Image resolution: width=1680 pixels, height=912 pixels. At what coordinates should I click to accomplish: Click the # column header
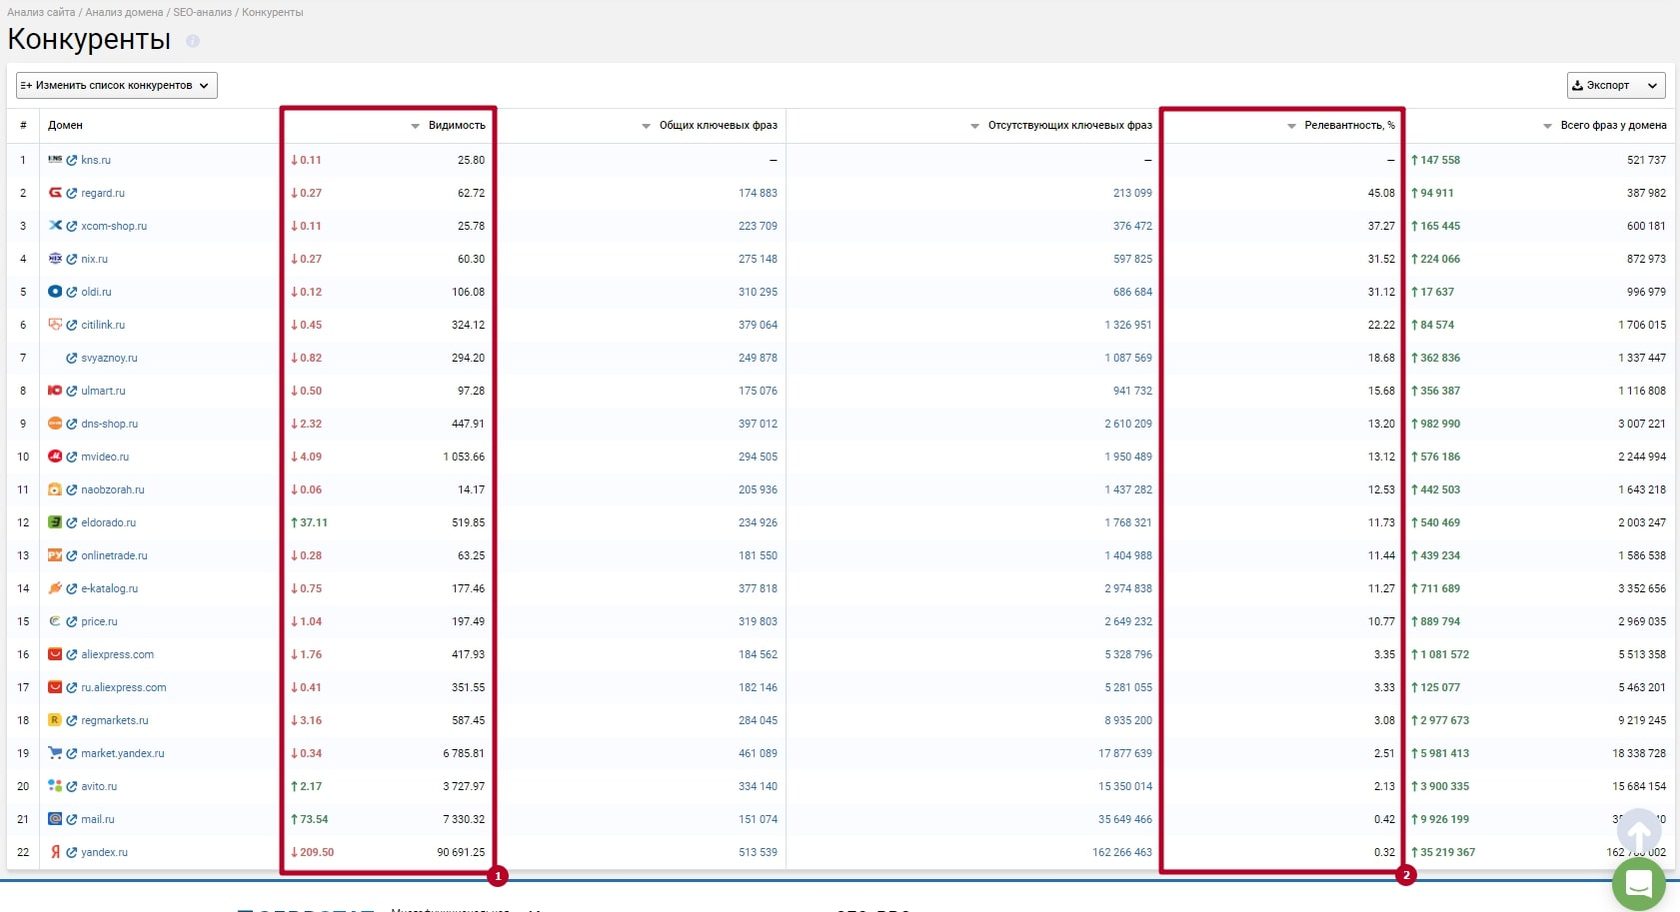click(23, 125)
